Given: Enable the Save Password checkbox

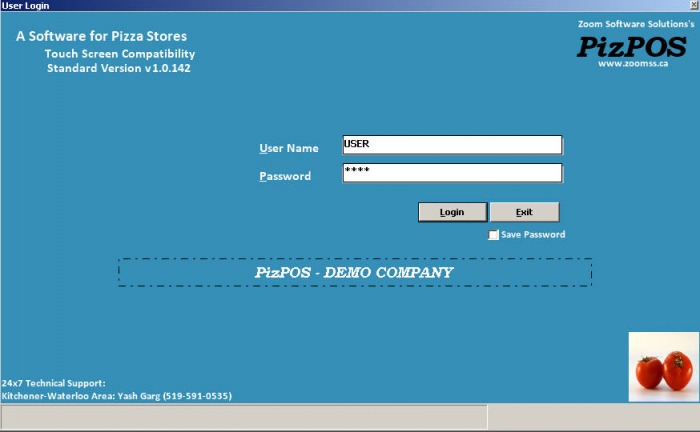Looking at the screenshot, I should (493, 235).
